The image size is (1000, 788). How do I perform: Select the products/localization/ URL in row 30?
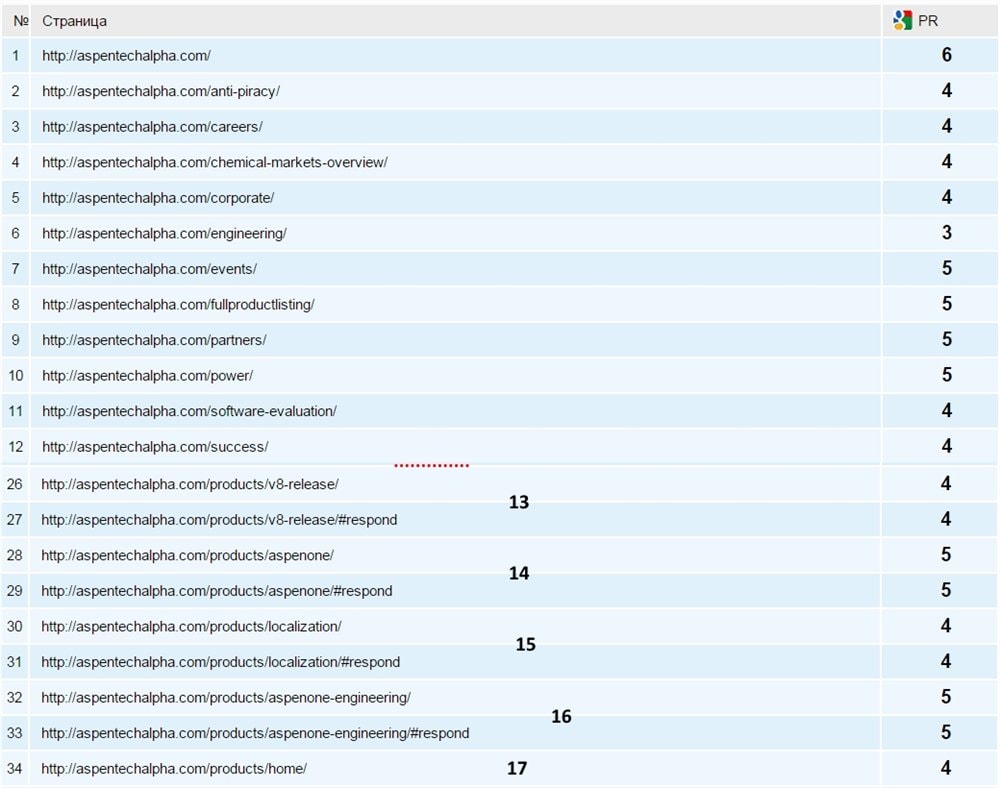[191, 627]
